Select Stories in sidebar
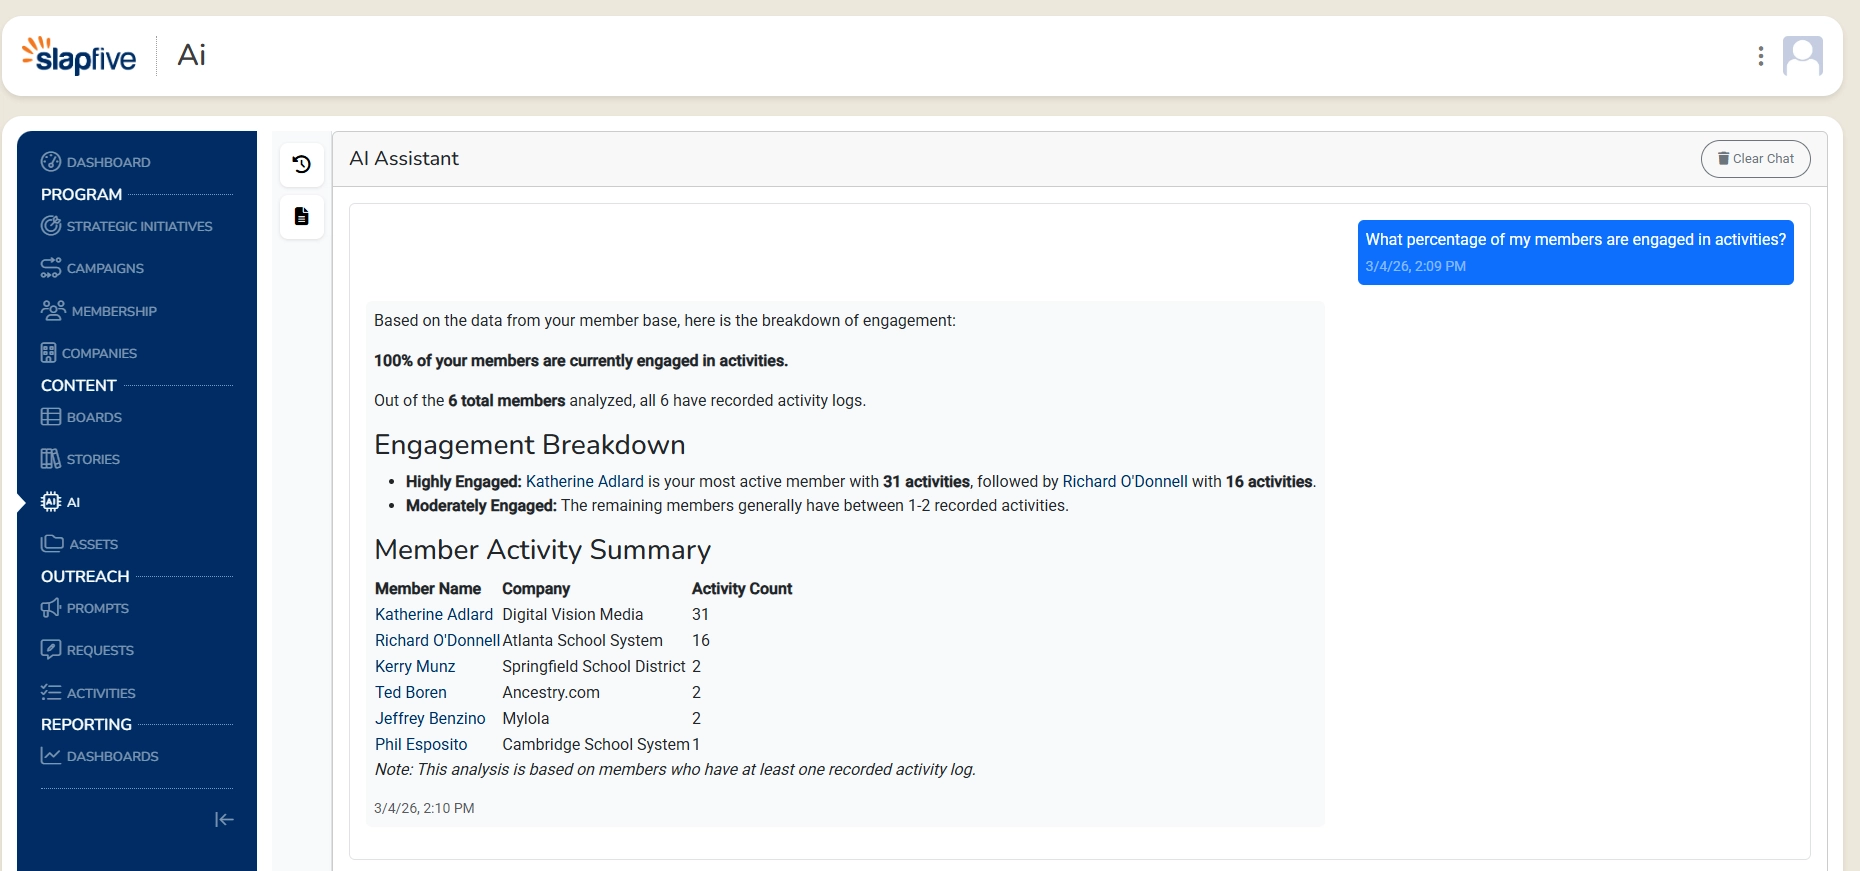Viewport: 1860px width, 871px height. [x=80, y=459]
